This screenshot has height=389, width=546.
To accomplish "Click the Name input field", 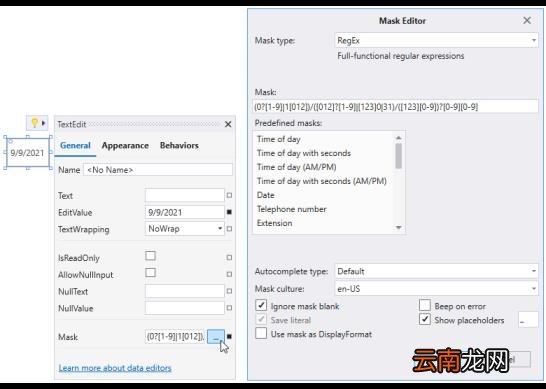I will pos(158,170).
